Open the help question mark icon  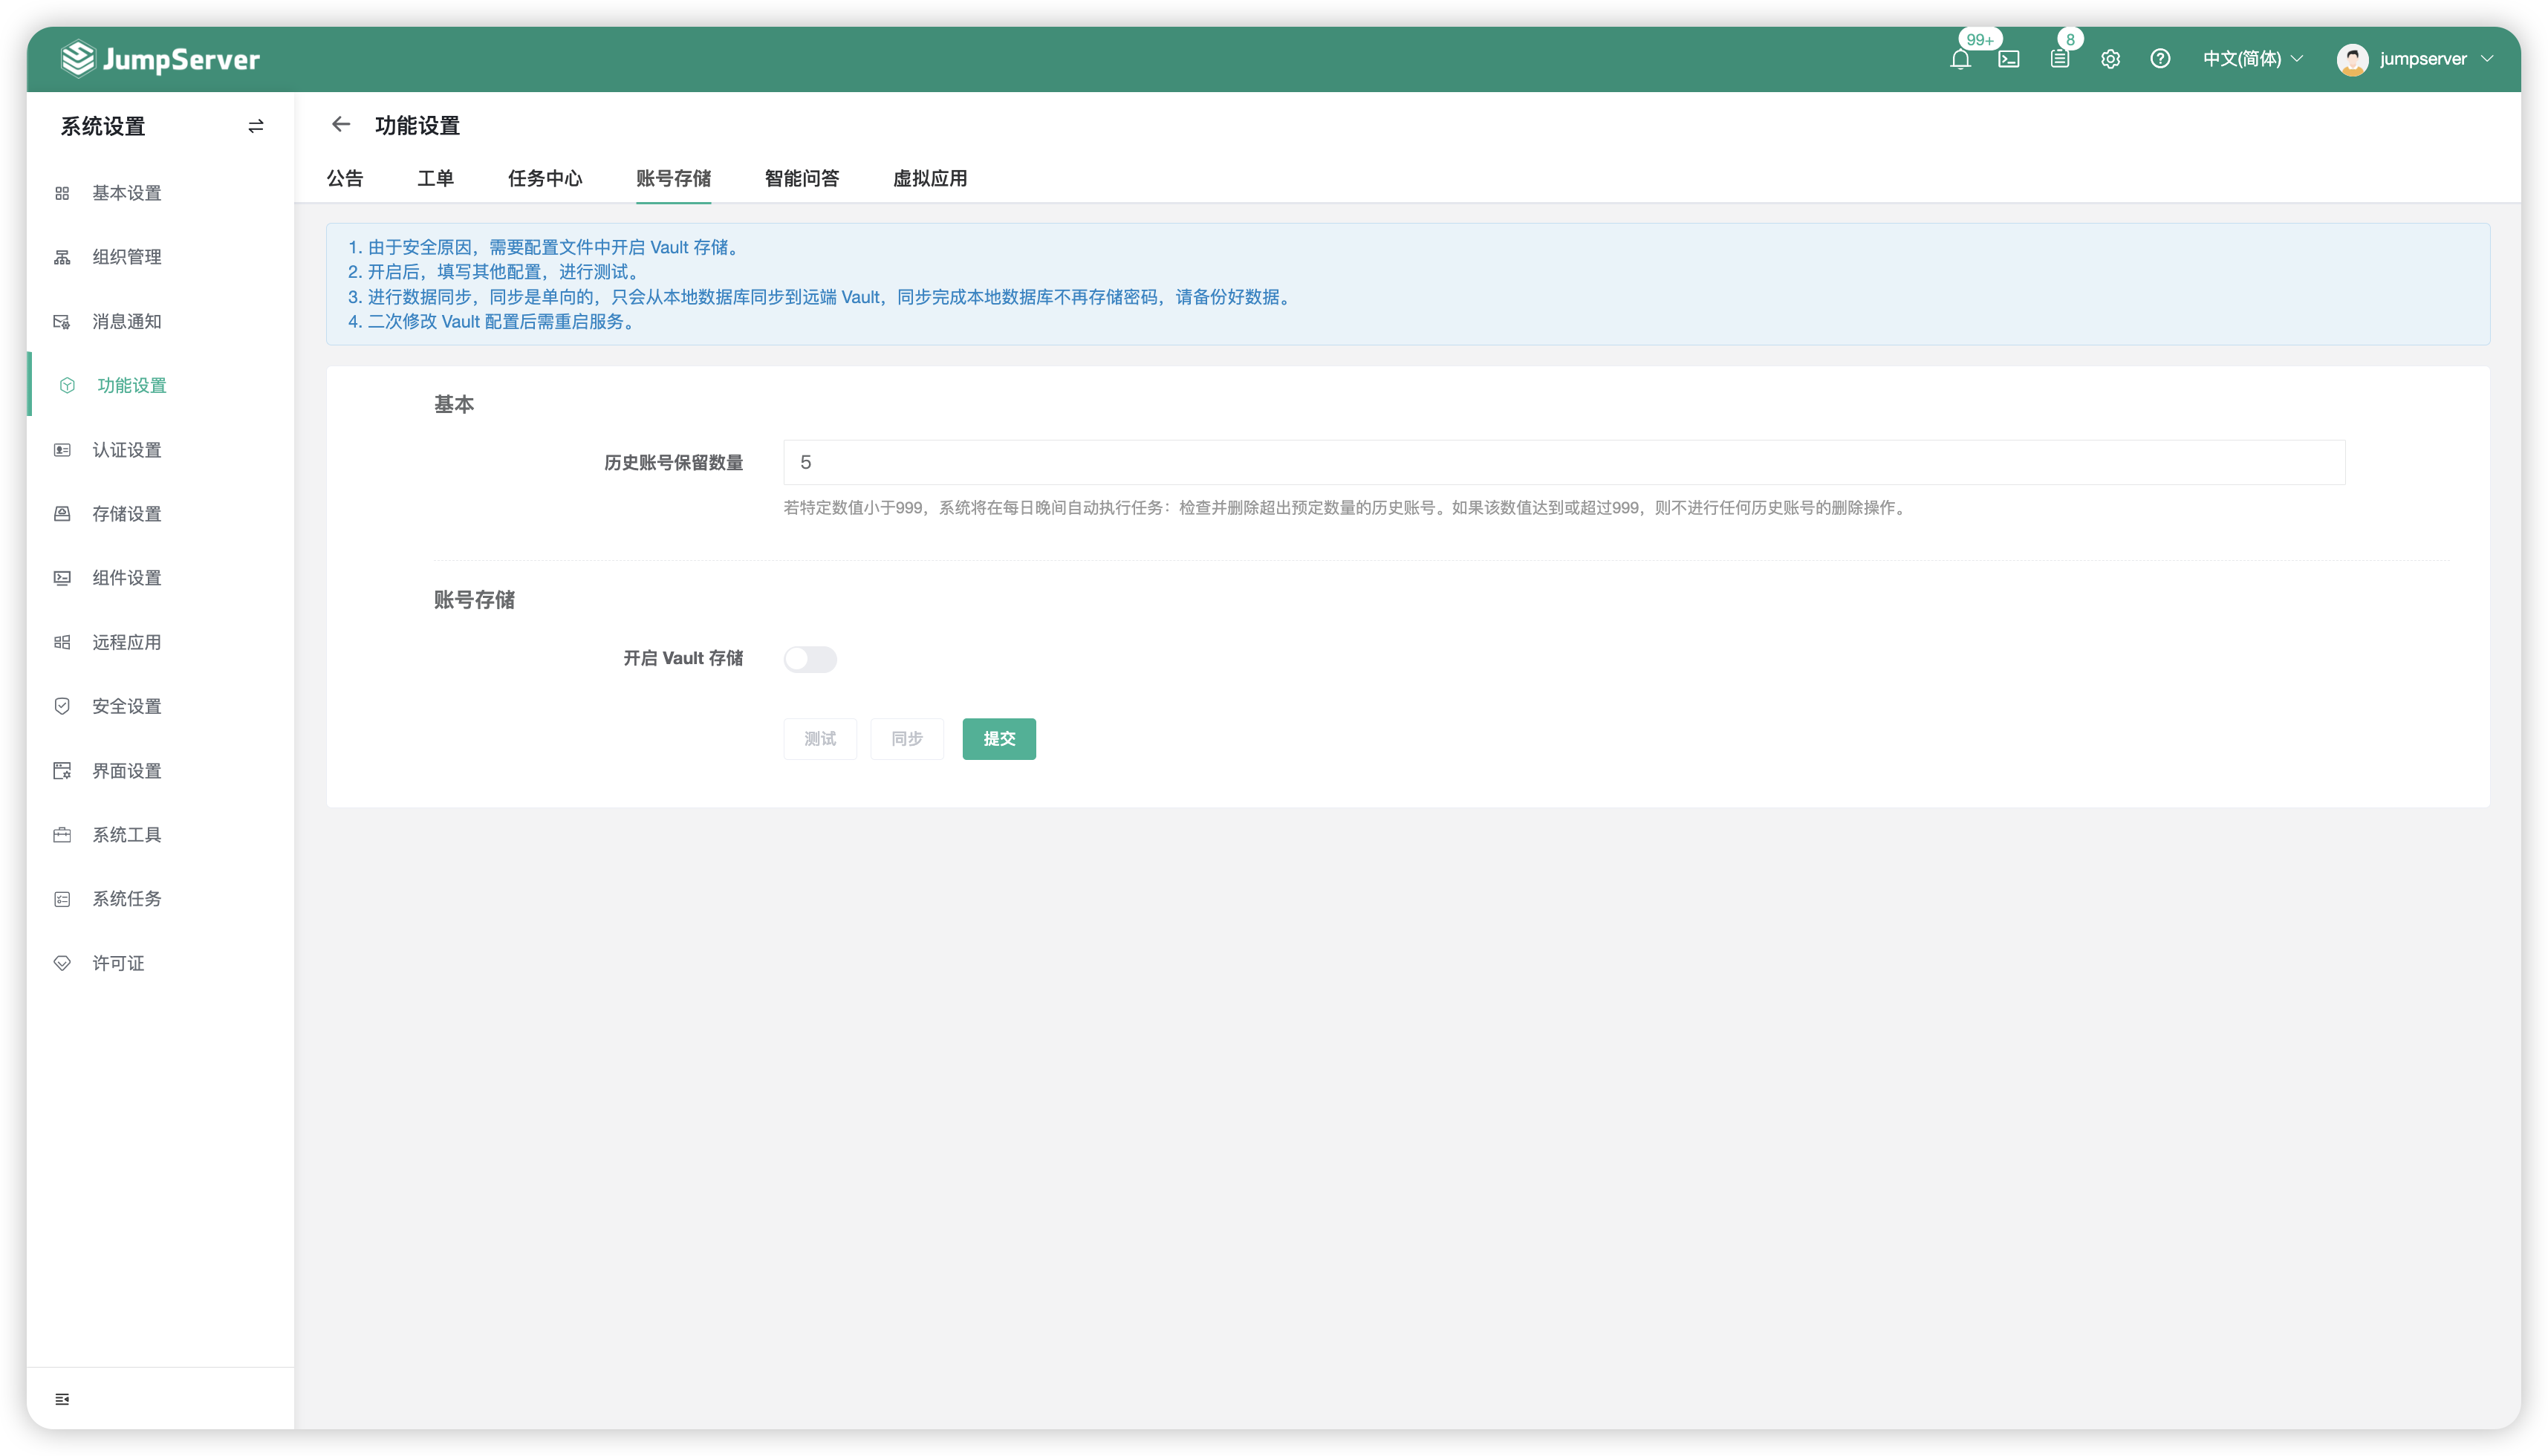click(2160, 59)
